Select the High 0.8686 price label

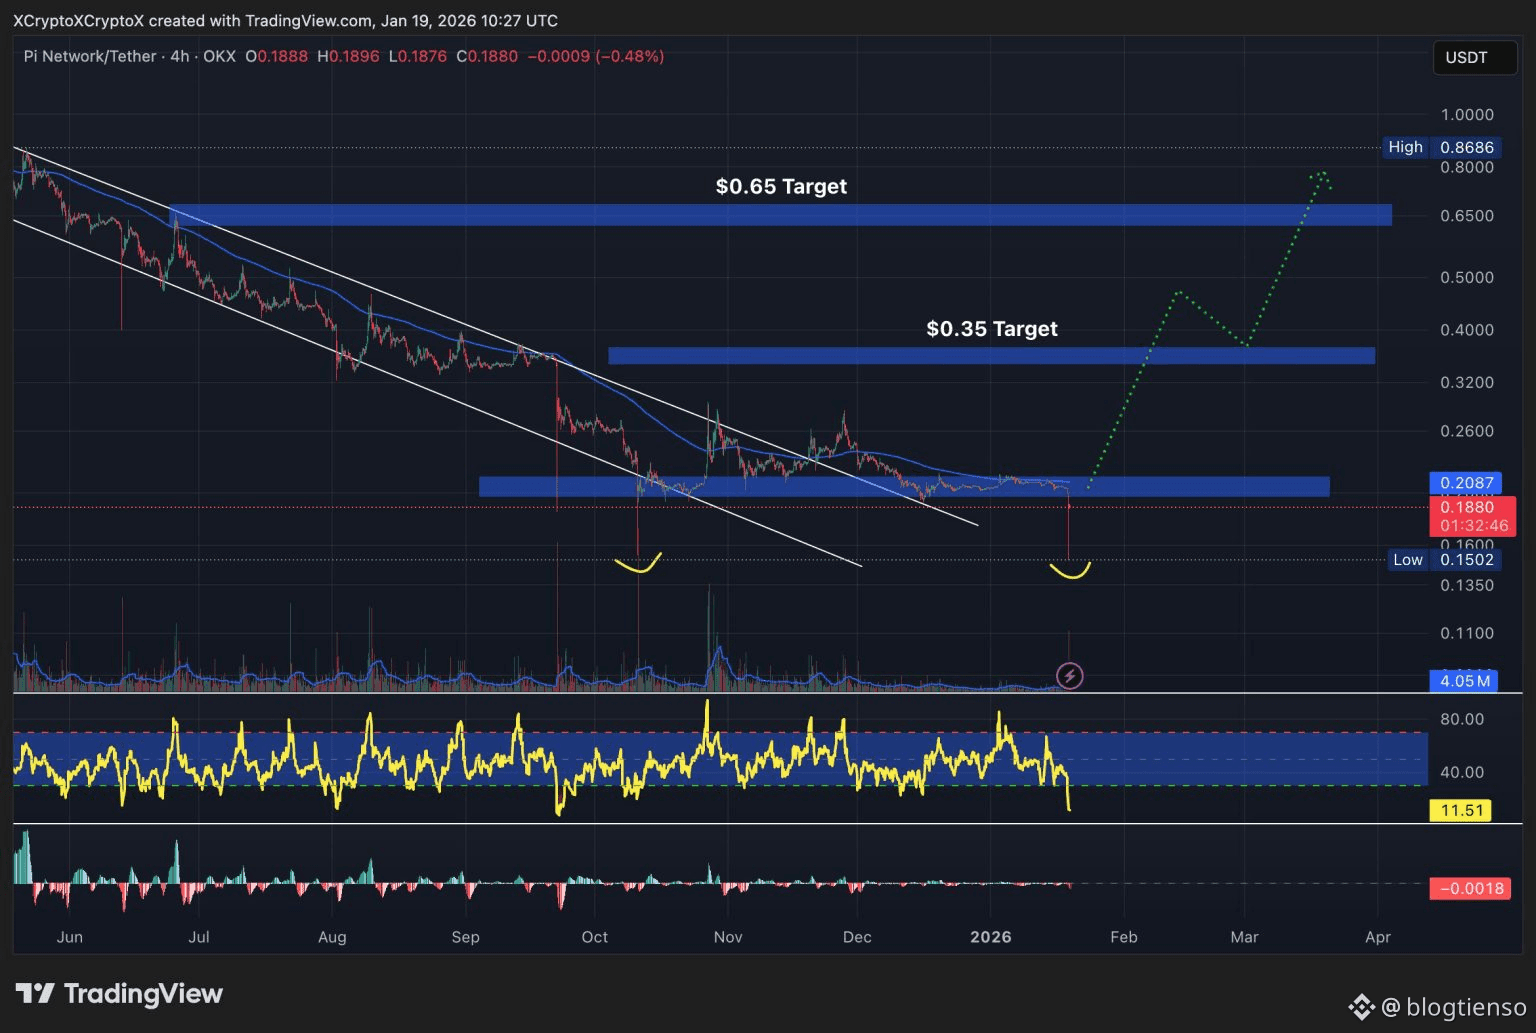pos(1441,147)
